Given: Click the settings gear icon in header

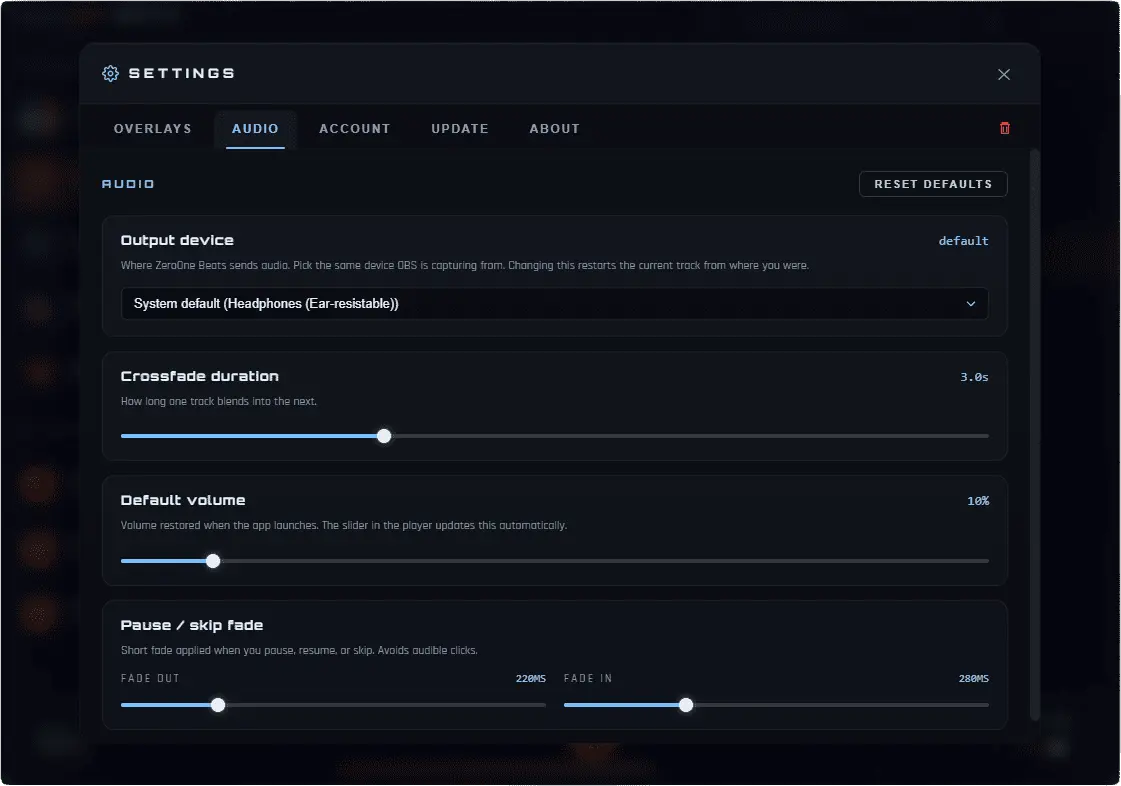Looking at the screenshot, I should (x=110, y=74).
